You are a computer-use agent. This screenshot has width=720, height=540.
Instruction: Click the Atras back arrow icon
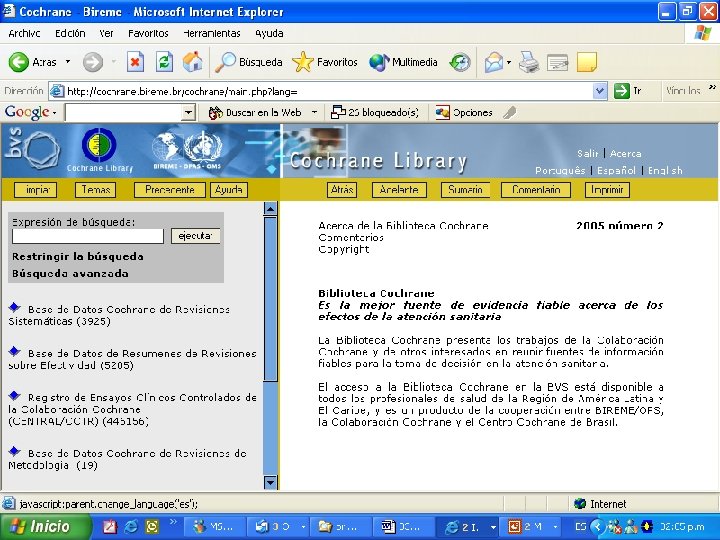[x=19, y=62]
